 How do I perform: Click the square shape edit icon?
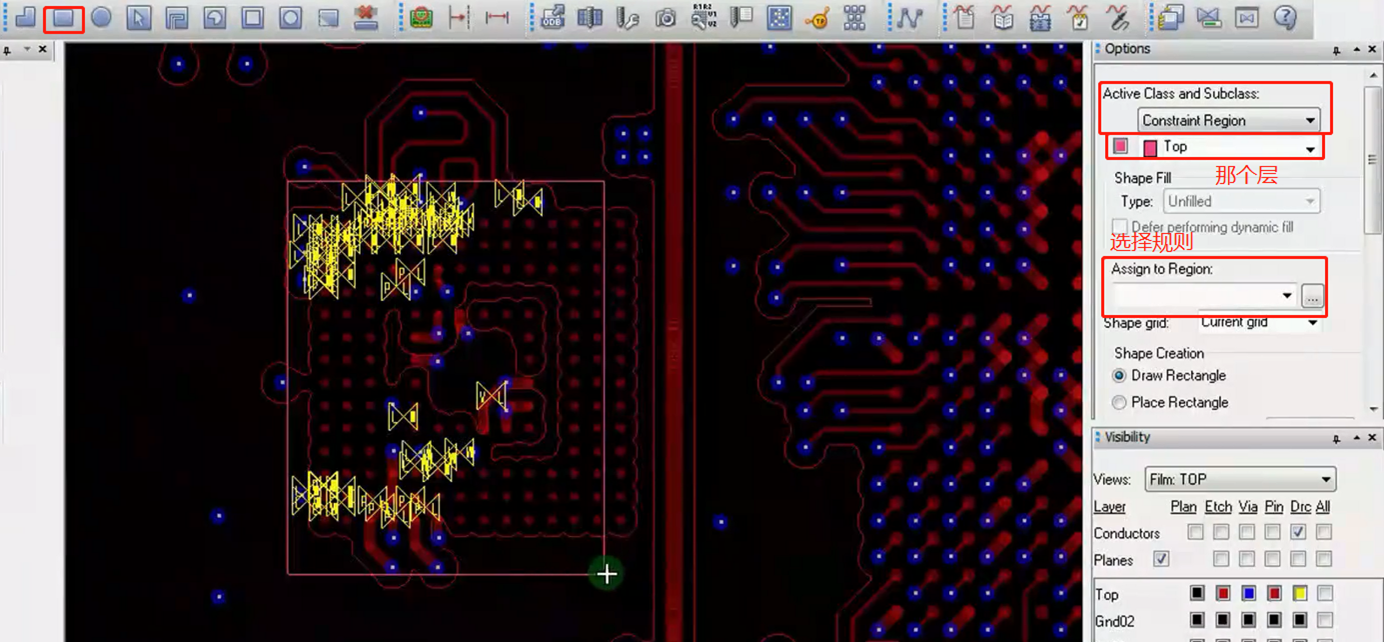(x=253, y=18)
